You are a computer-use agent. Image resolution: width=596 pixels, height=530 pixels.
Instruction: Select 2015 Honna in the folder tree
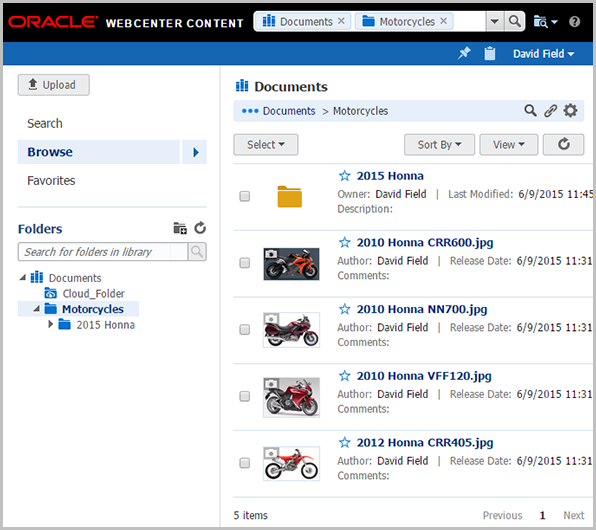[105, 325]
